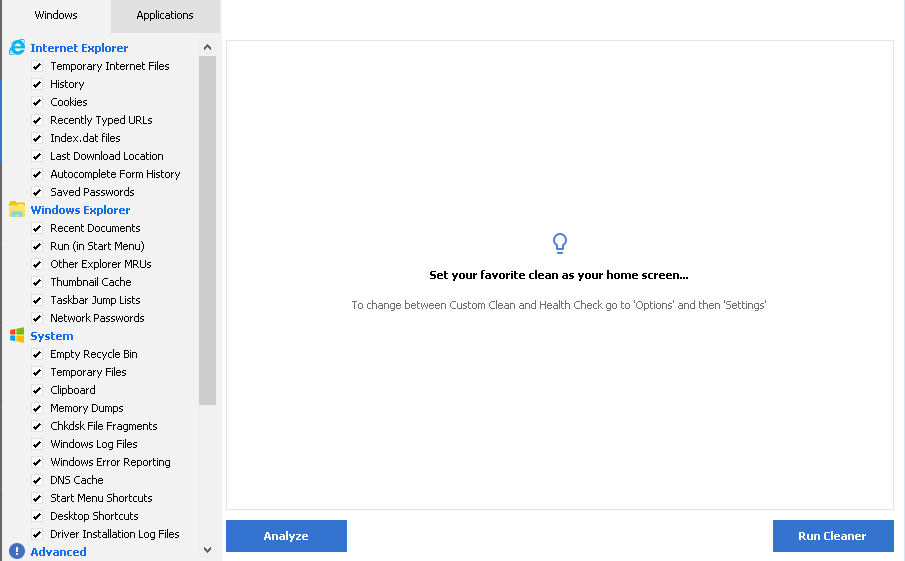This screenshot has width=905, height=561.
Task: Click the scroll down arrow of the list
Action: (208, 550)
